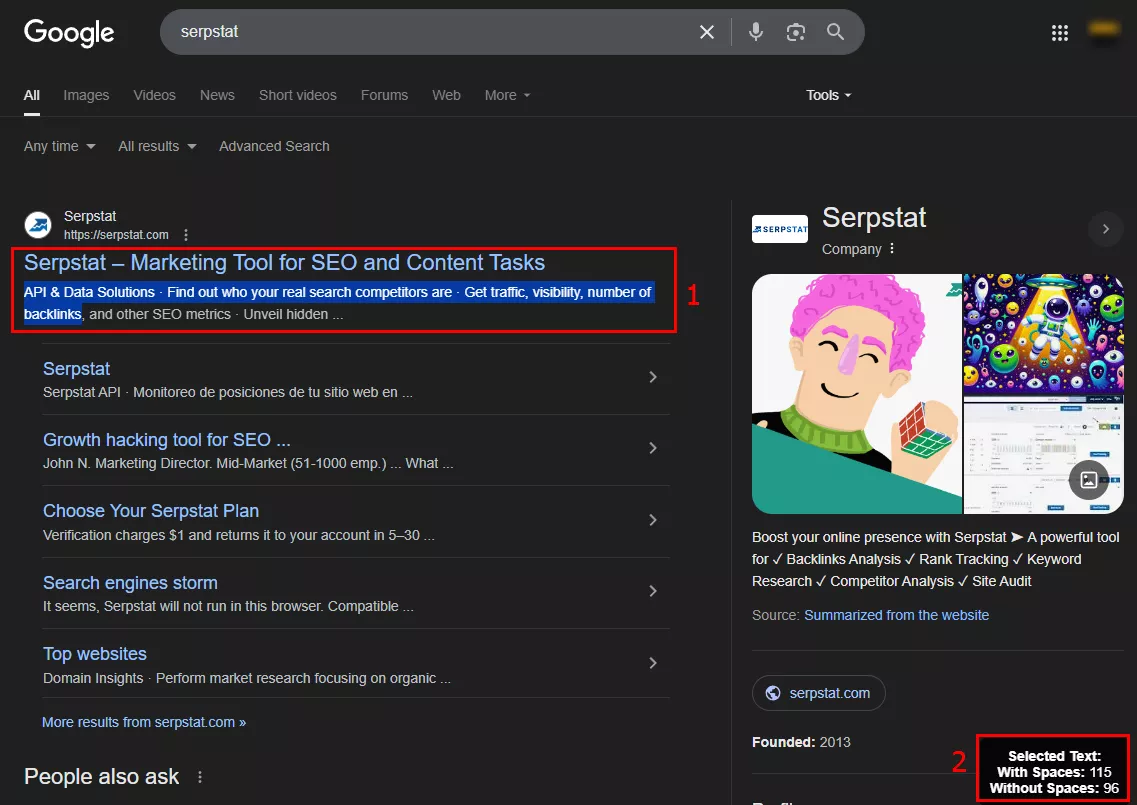This screenshot has width=1137, height=805.
Task: Clear the search box with the X icon
Action: coord(706,32)
